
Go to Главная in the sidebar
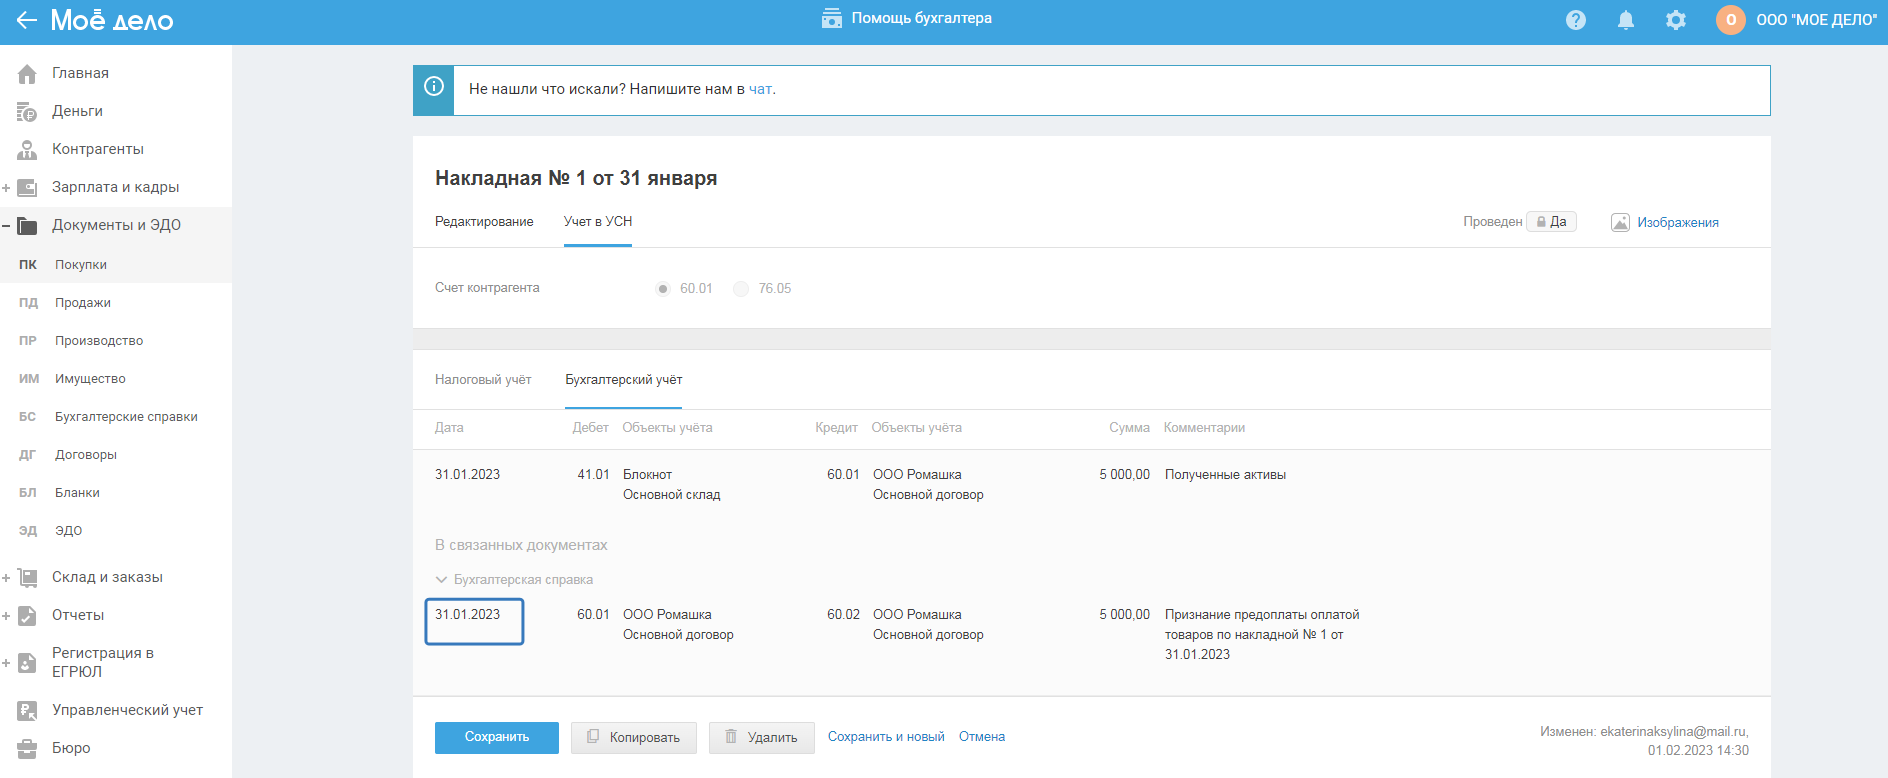[x=80, y=73]
